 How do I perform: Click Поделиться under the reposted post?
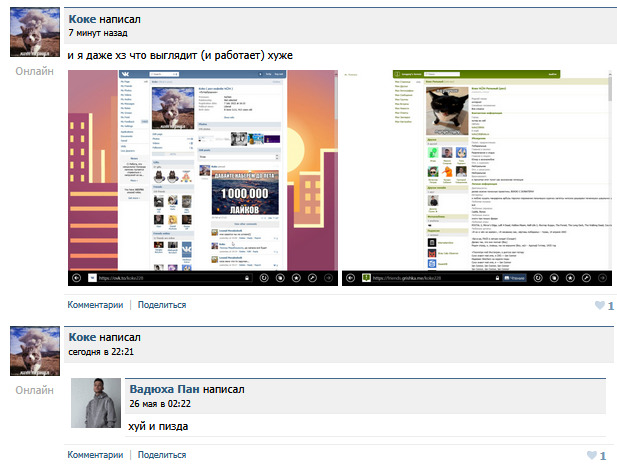click(x=162, y=455)
